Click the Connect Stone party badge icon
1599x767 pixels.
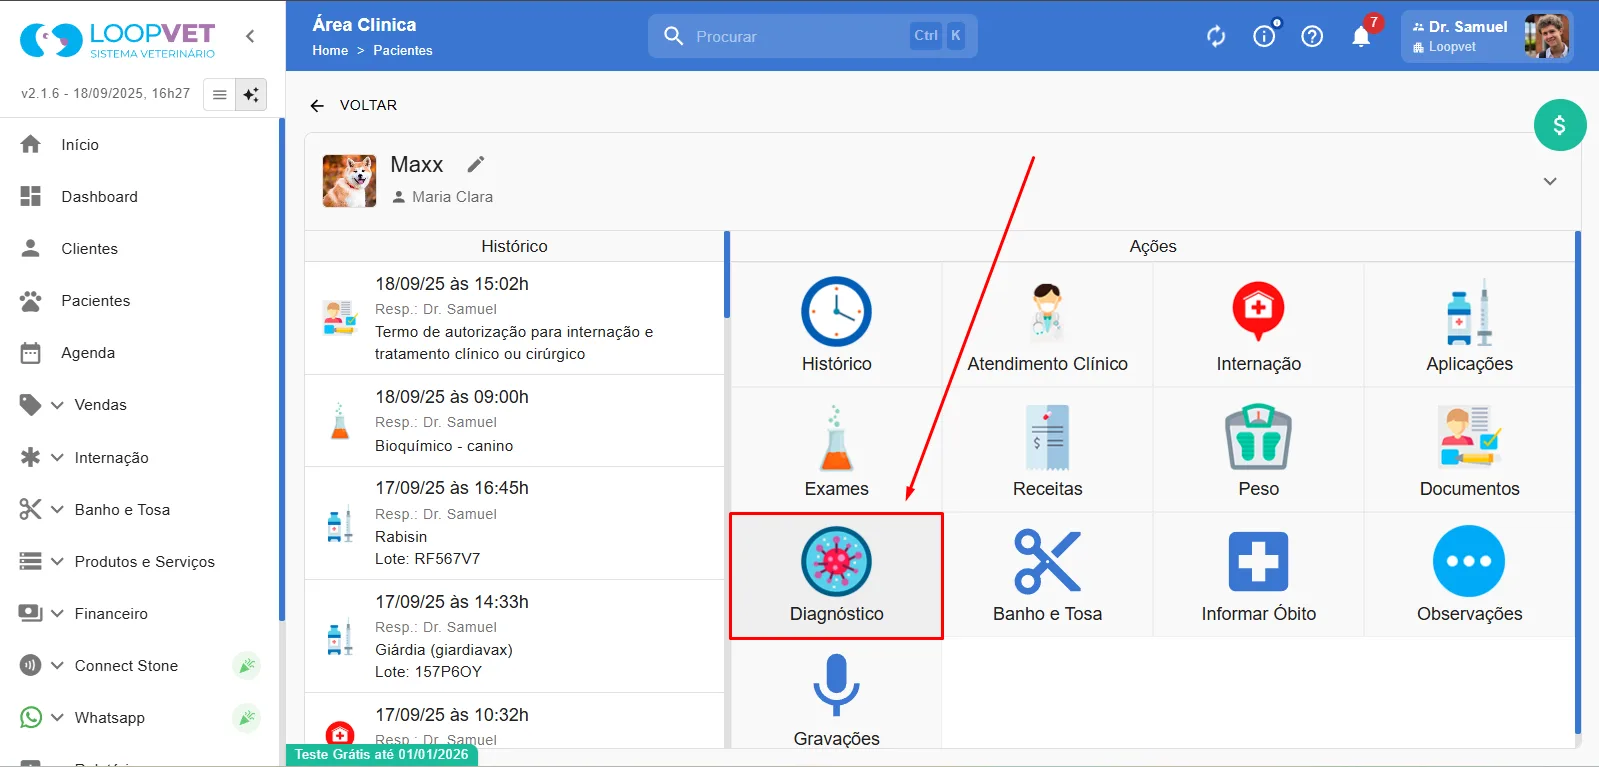(x=246, y=665)
